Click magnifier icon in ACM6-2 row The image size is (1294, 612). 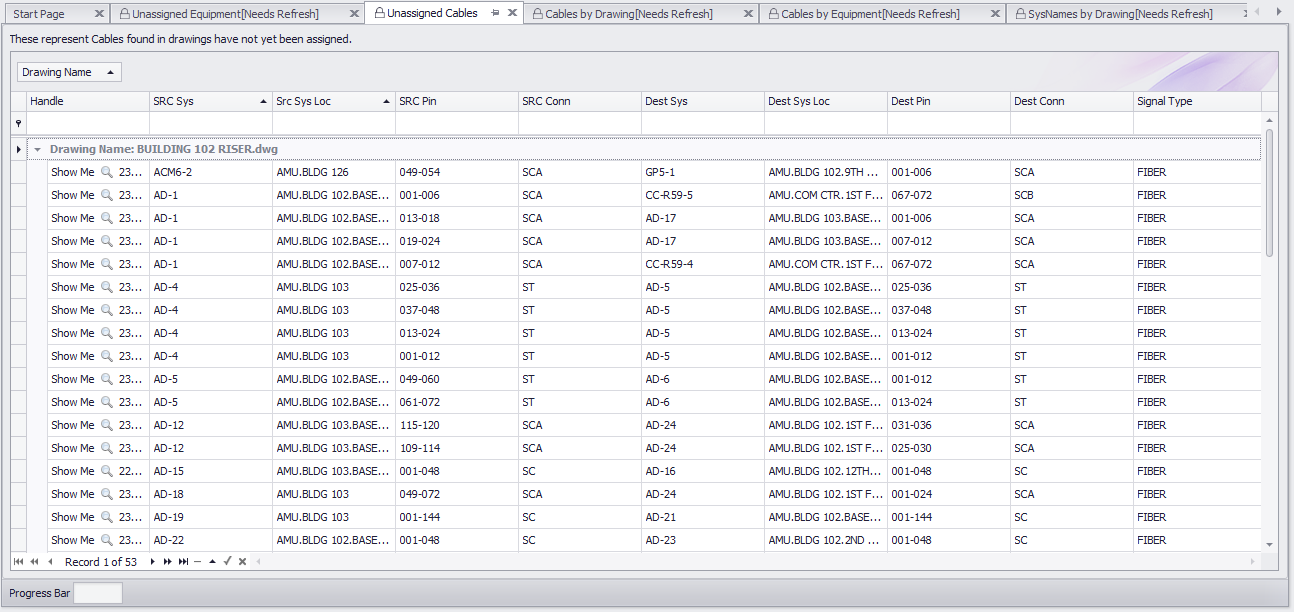click(x=107, y=172)
